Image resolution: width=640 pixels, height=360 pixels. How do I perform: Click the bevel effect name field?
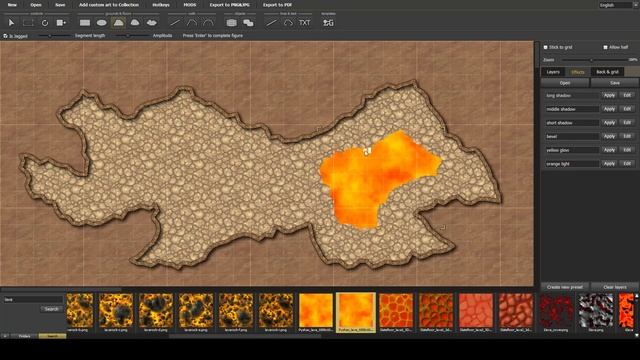coord(571,136)
